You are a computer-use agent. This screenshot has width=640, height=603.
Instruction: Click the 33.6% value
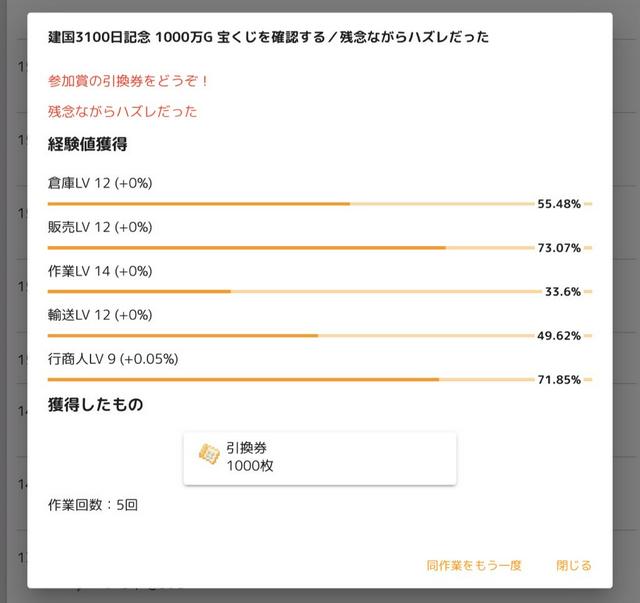coord(562,292)
